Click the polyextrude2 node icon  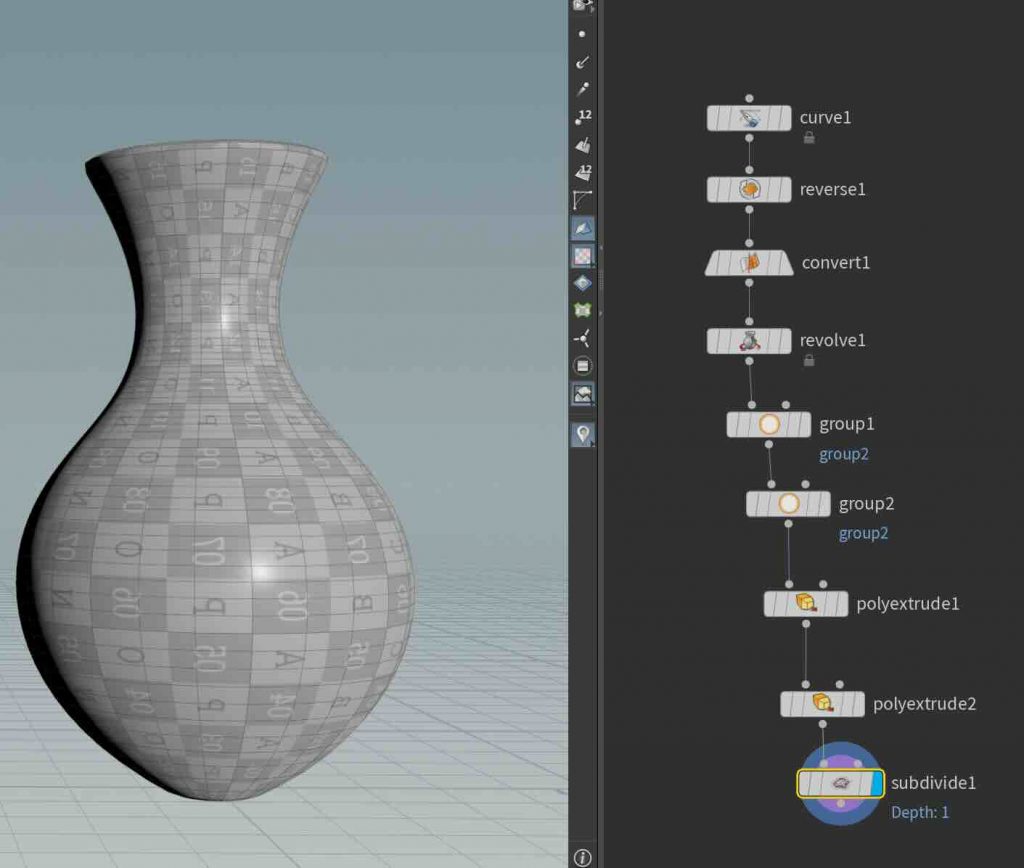click(x=822, y=703)
